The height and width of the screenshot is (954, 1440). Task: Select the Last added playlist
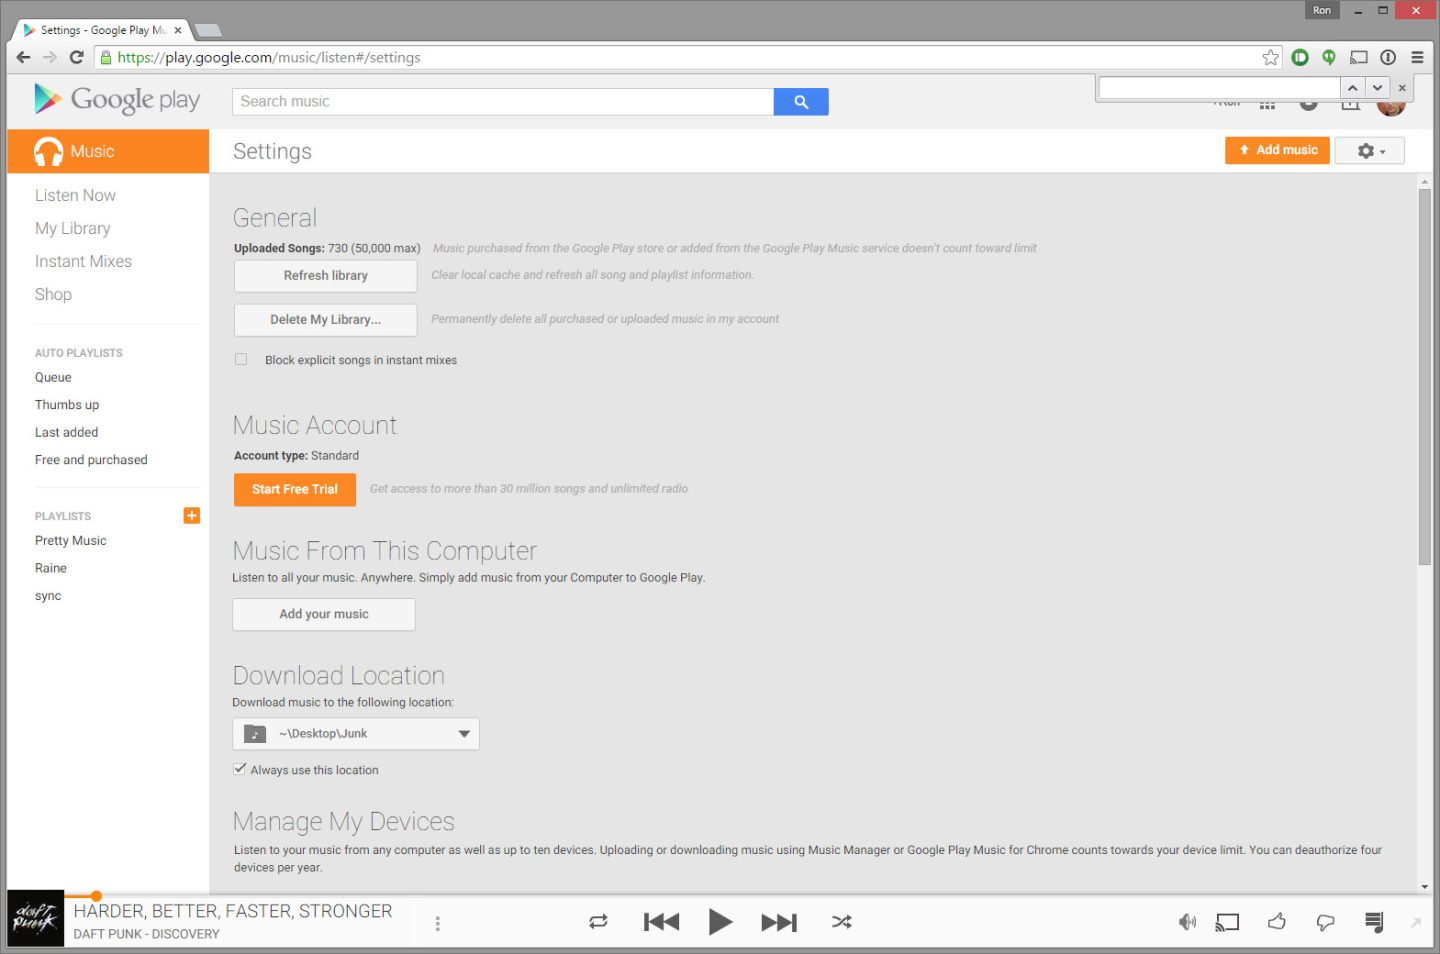pyautogui.click(x=66, y=432)
